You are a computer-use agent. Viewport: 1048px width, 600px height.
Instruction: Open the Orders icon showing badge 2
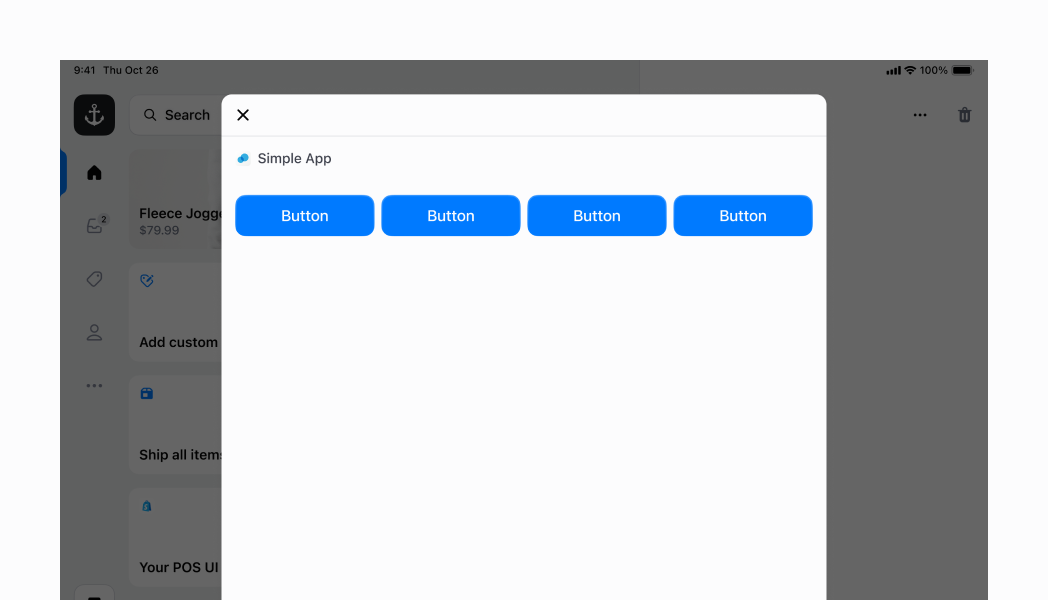[93, 225]
